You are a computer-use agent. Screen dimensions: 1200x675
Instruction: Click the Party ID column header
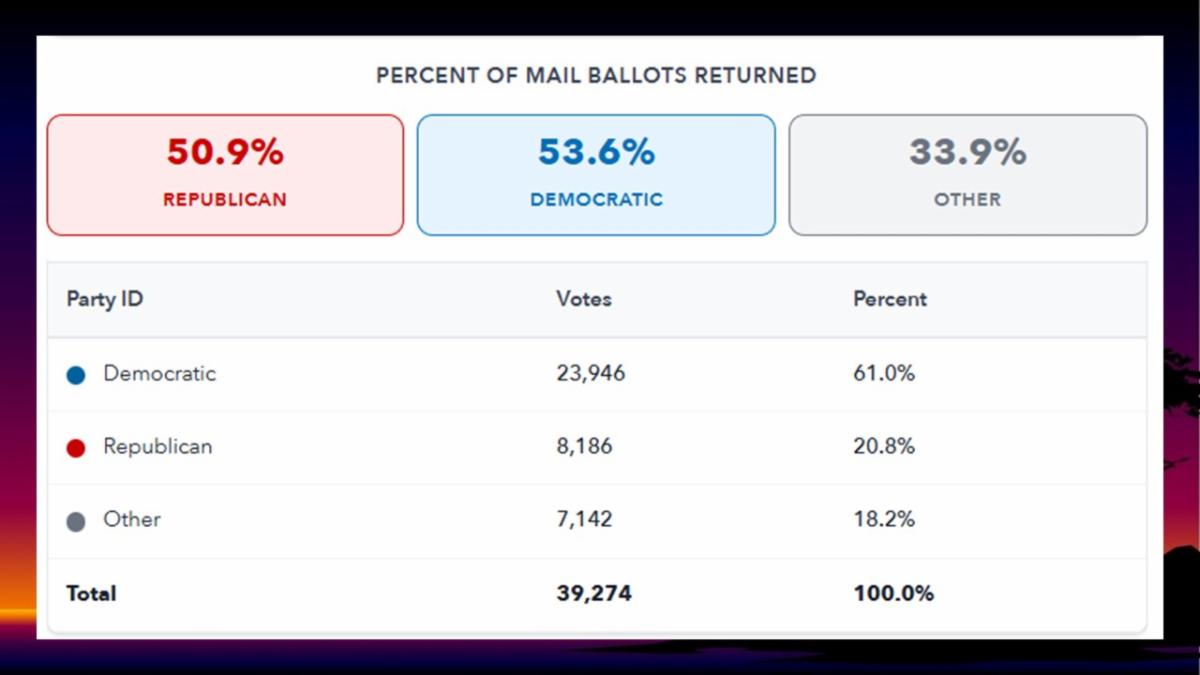[x=105, y=299]
